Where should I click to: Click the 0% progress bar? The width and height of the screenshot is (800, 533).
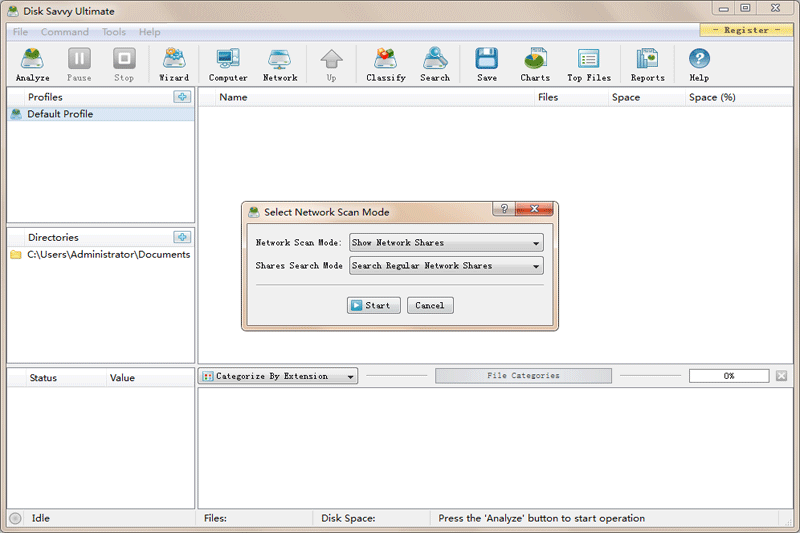(729, 376)
